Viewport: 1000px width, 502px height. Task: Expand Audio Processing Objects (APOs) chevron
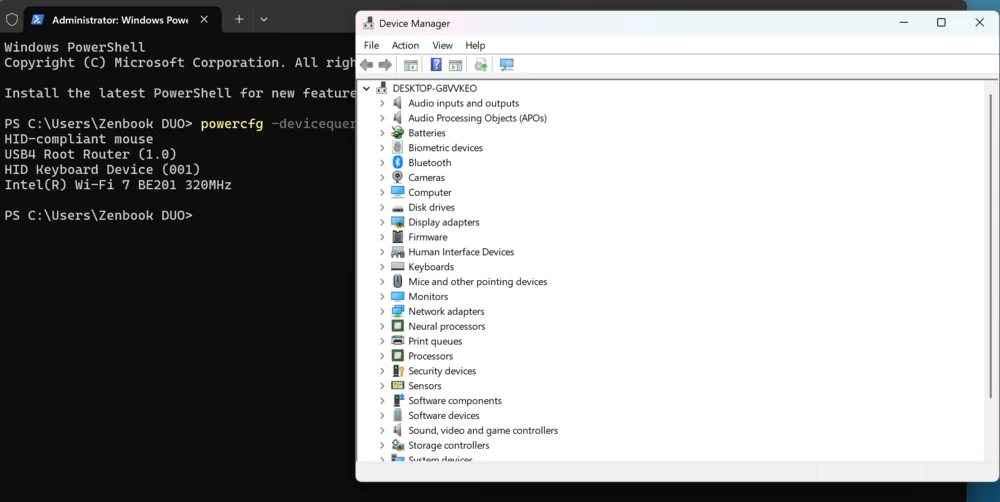382,118
